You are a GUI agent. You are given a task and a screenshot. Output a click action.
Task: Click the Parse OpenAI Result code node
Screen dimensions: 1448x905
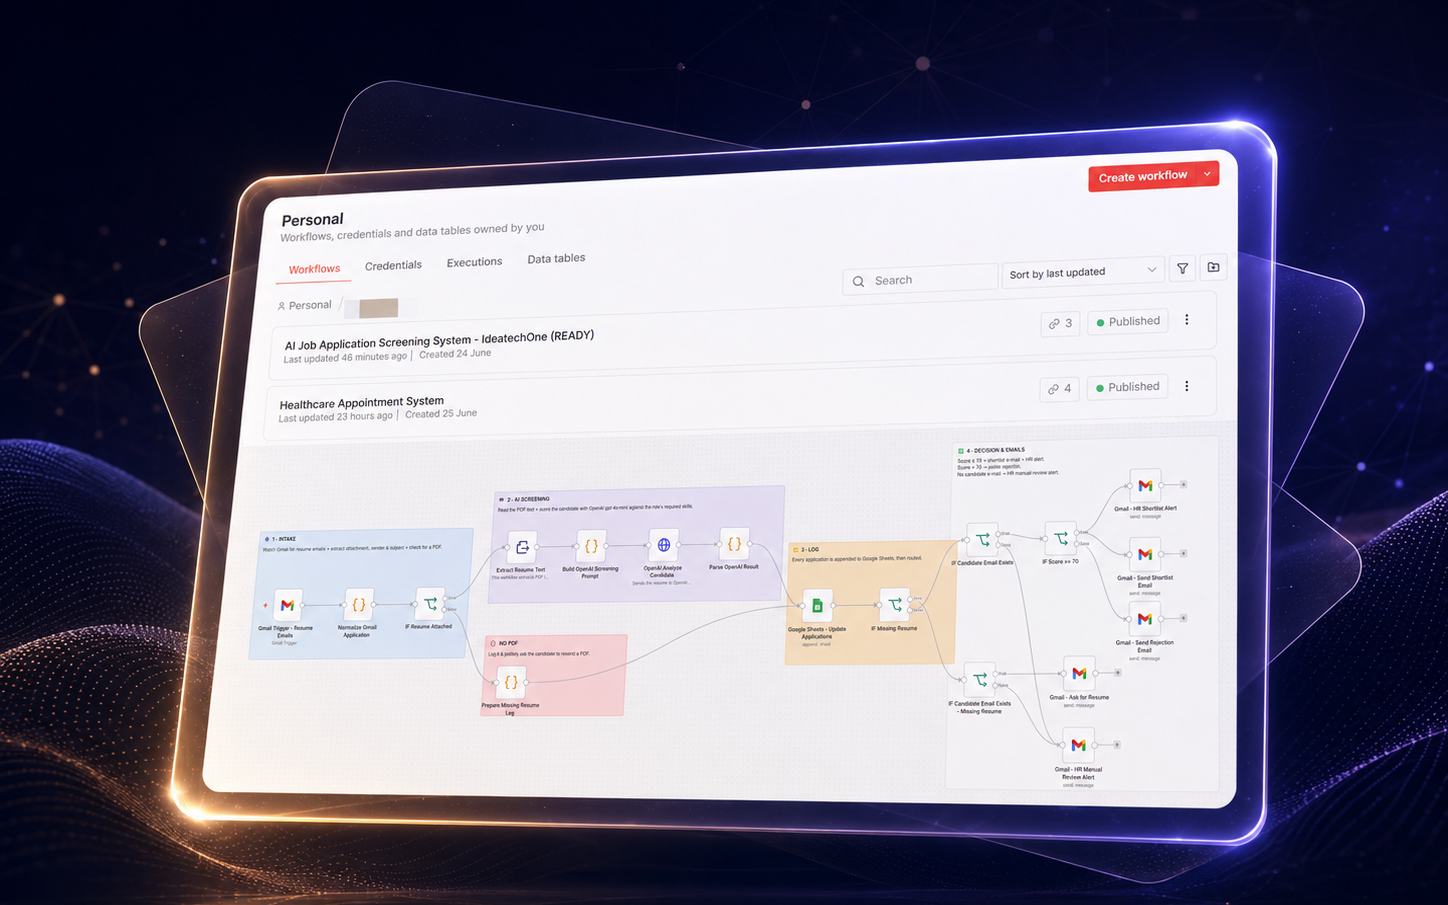tap(734, 544)
